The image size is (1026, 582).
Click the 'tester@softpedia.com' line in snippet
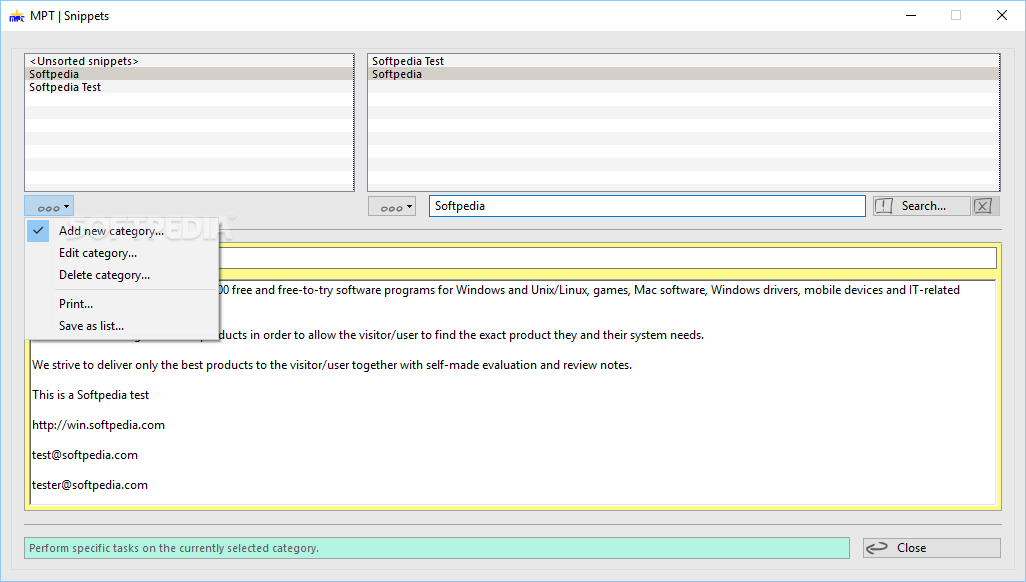click(90, 486)
